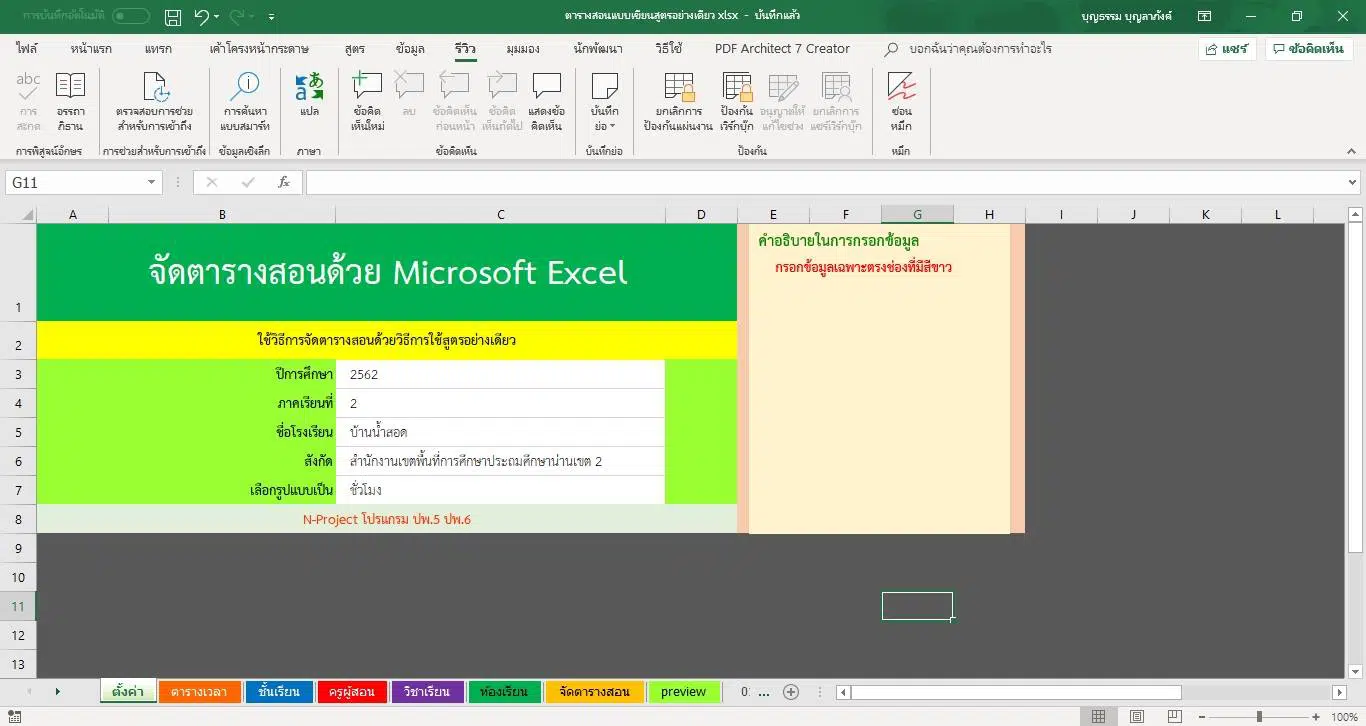The width and height of the screenshot is (1366, 726).
Task: Select the academic year cell 2562
Action: point(500,374)
